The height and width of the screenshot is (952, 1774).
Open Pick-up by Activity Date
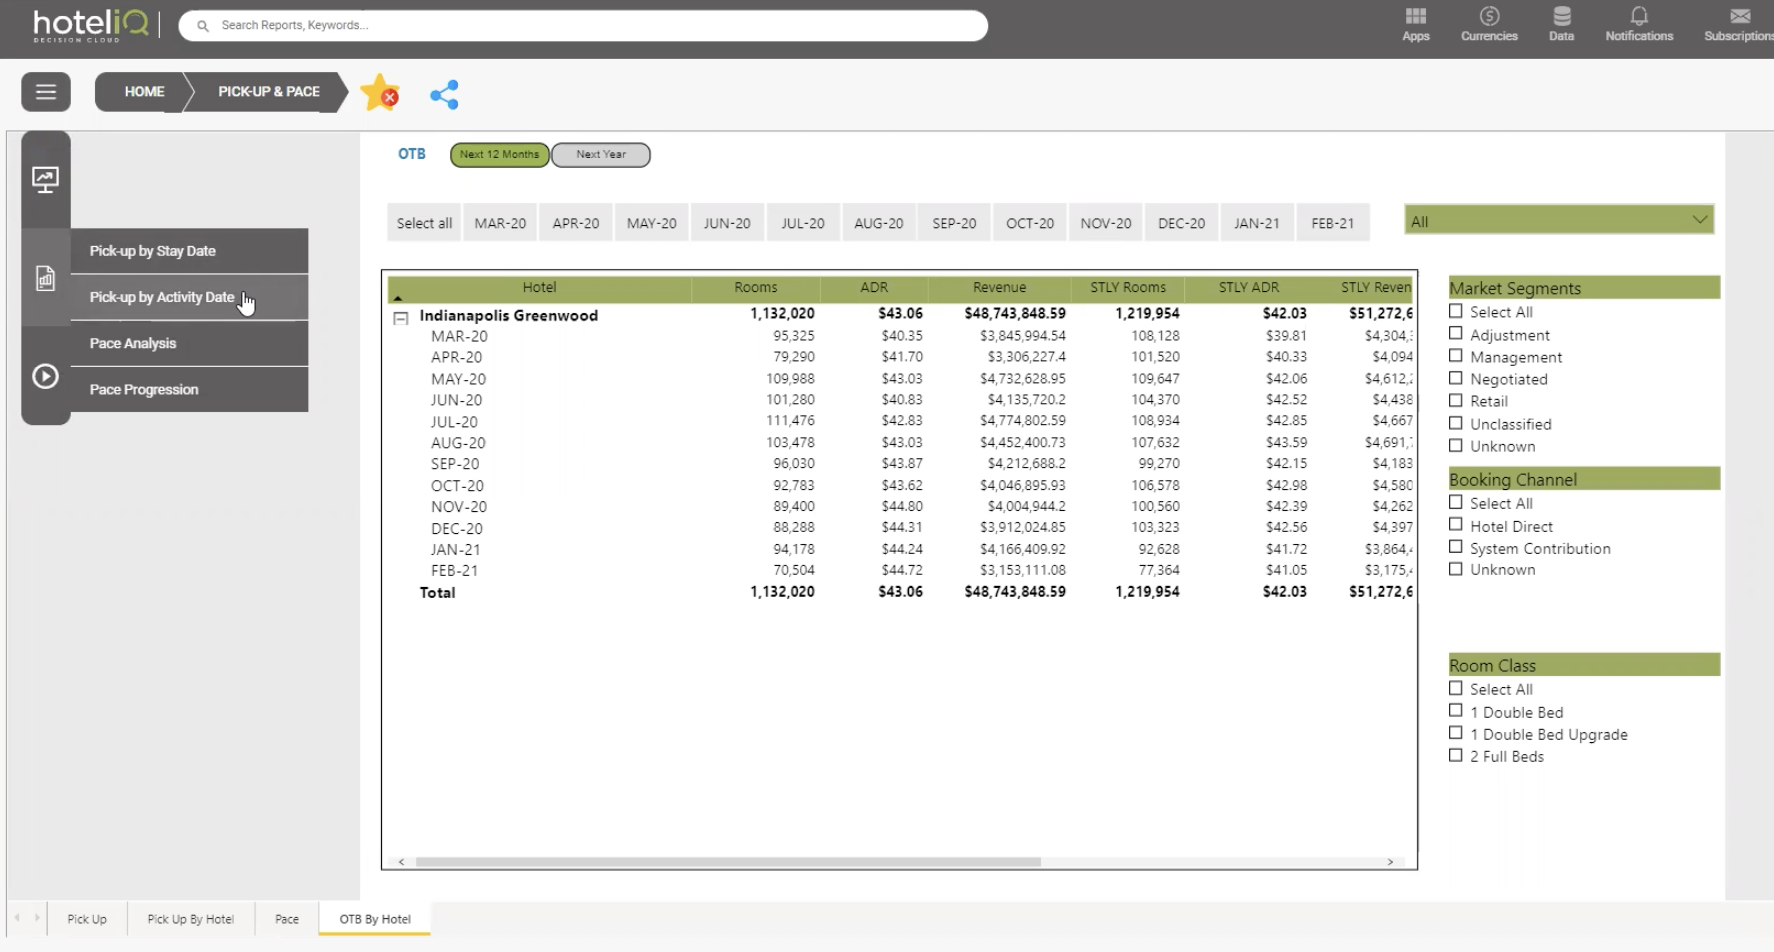tap(189, 297)
